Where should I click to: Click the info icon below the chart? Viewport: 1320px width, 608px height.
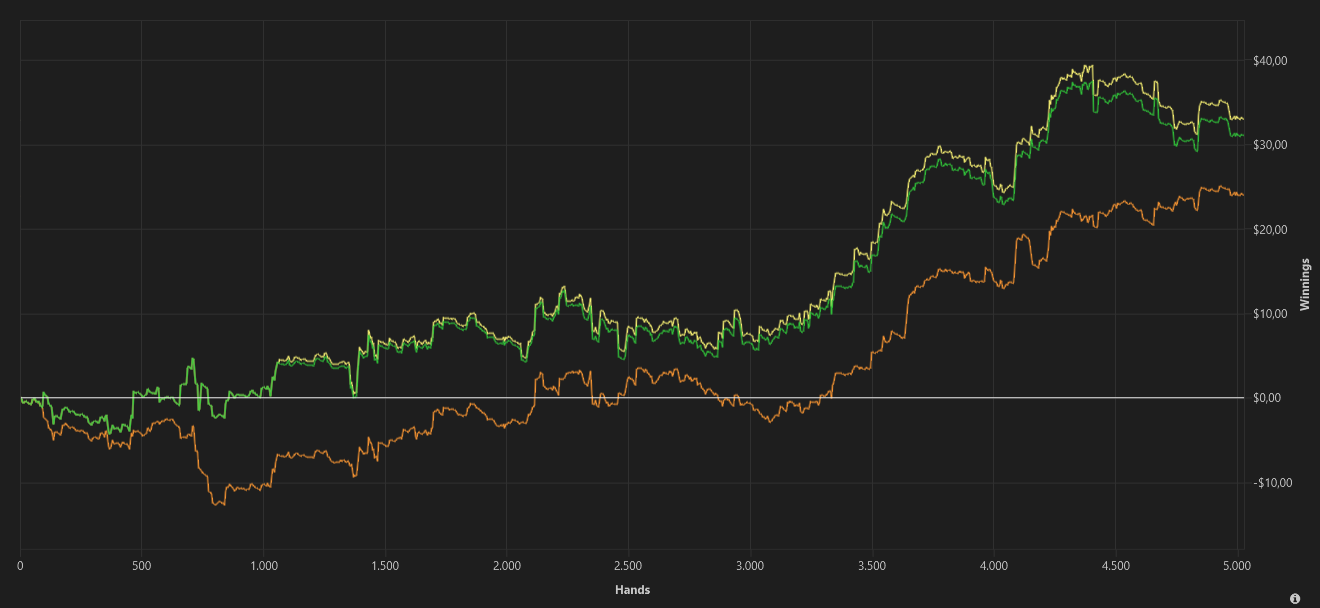tap(1295, 598)
